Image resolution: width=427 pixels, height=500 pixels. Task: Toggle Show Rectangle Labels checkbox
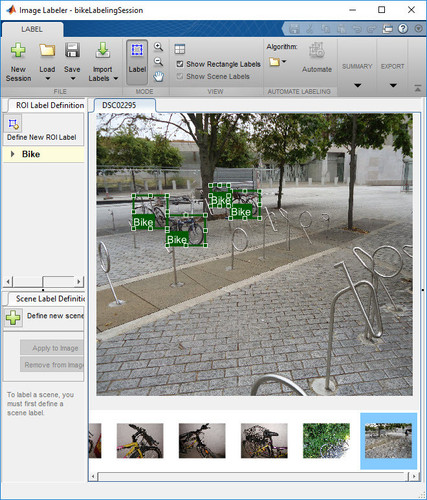(x=180, y=64)
